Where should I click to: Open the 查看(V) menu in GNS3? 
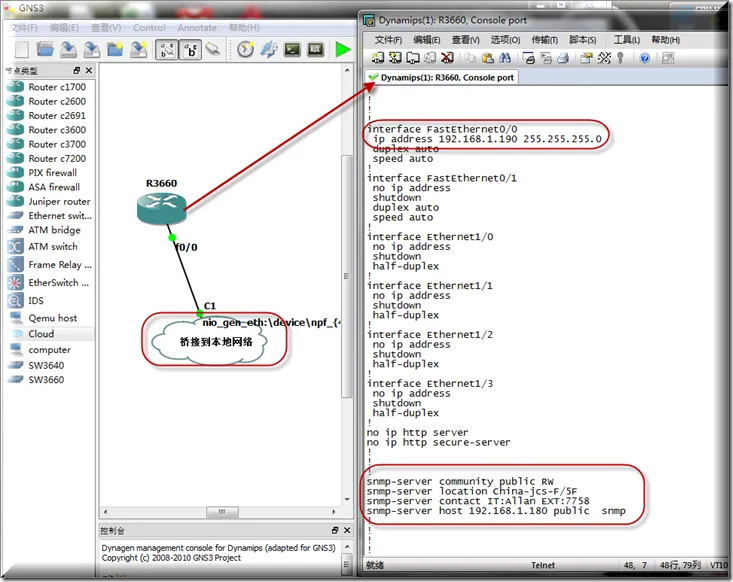coord(106,28)
